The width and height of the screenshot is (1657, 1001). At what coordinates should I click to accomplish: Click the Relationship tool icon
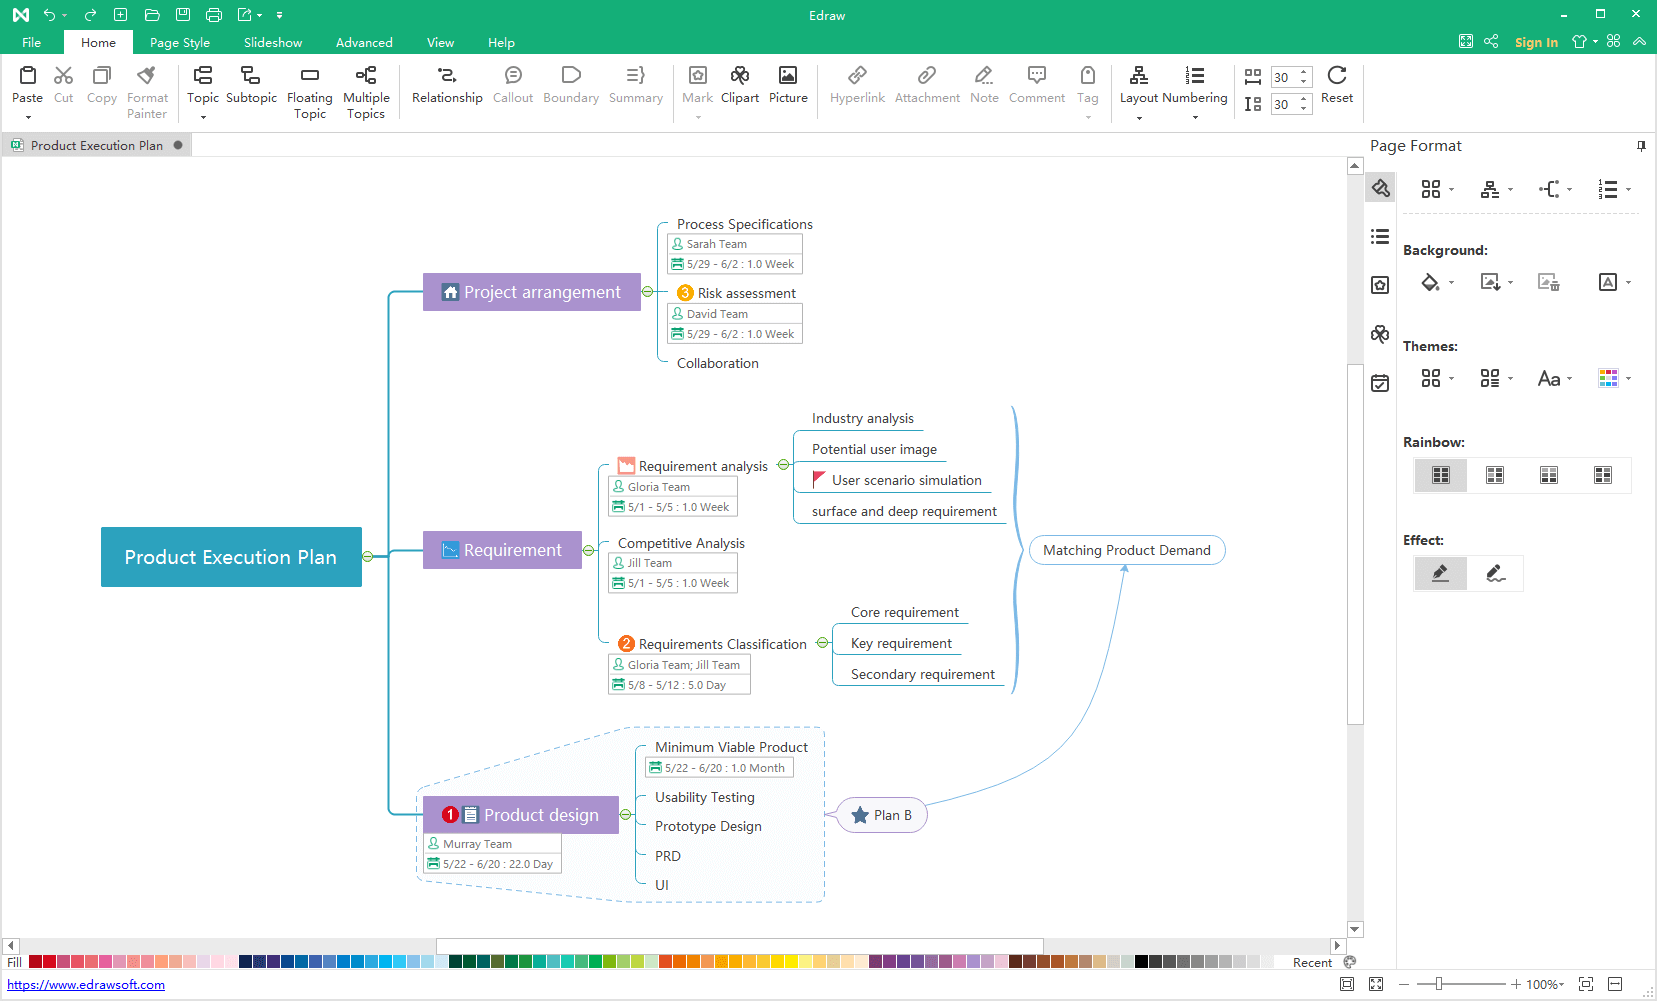446,76
